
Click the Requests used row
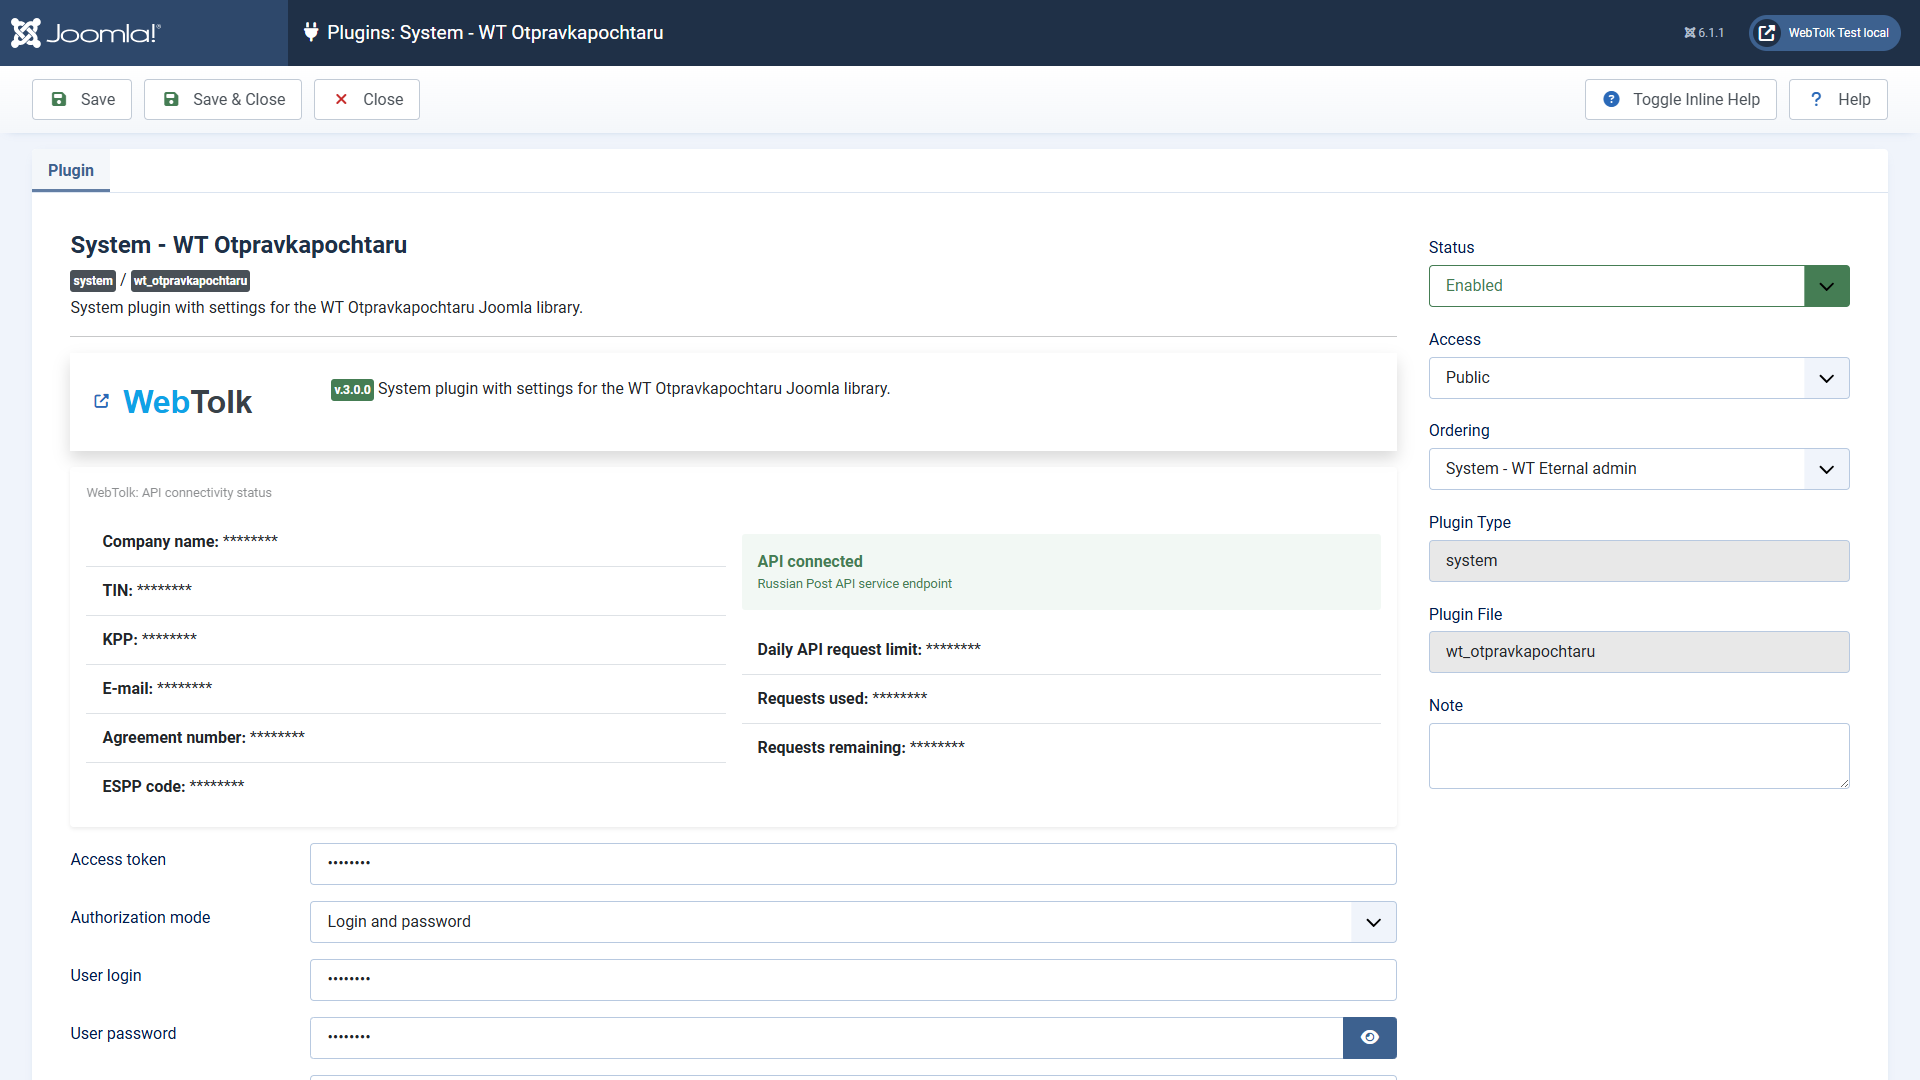[1061, 699]
